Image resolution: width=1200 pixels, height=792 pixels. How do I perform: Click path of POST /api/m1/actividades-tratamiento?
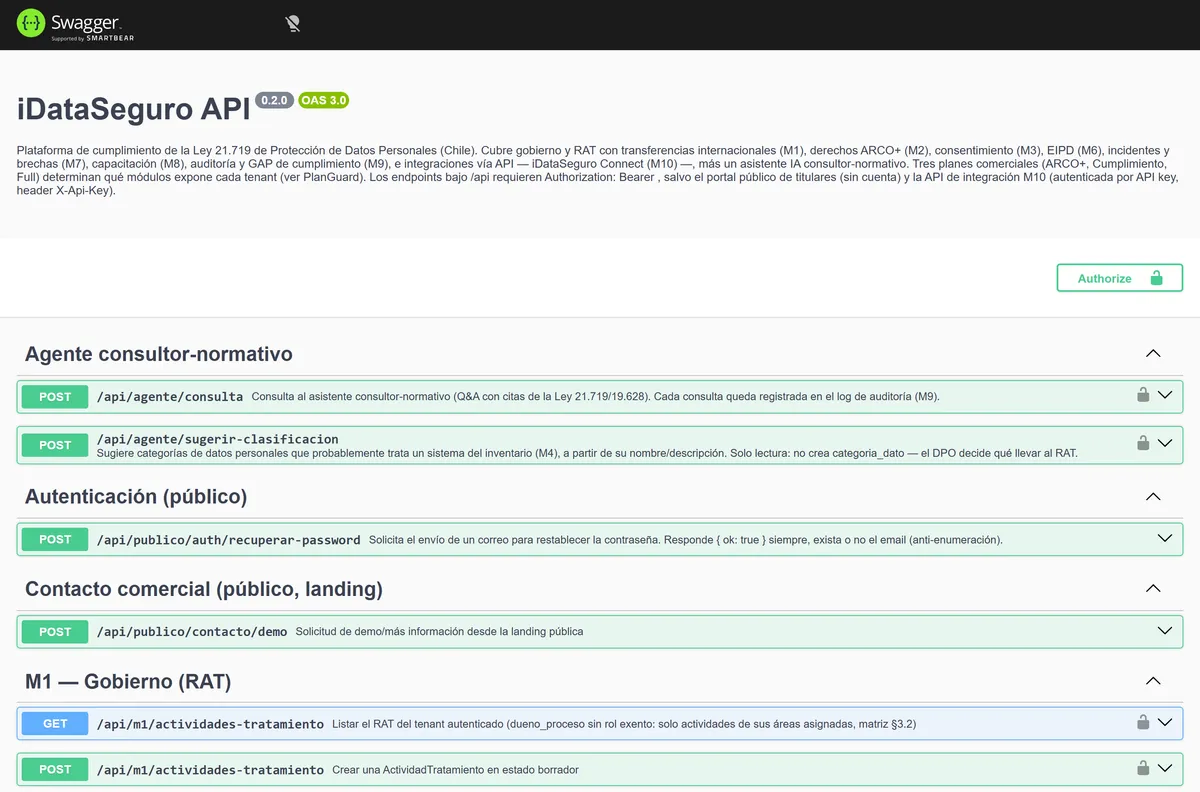210,770
